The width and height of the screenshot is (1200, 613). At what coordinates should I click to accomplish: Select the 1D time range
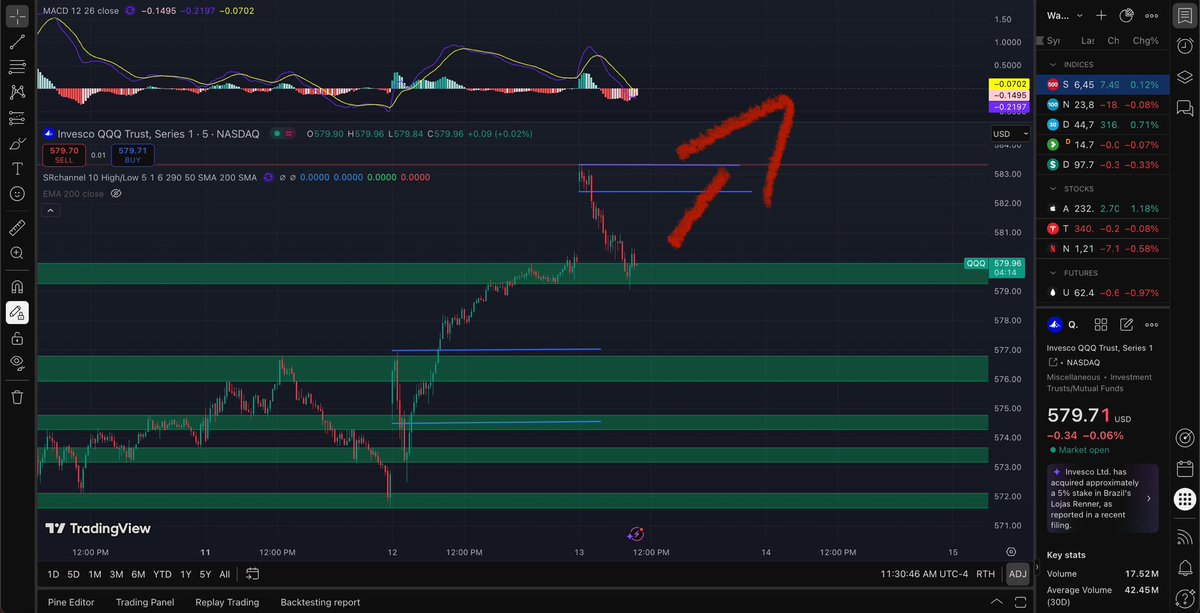tap(54, 574)
